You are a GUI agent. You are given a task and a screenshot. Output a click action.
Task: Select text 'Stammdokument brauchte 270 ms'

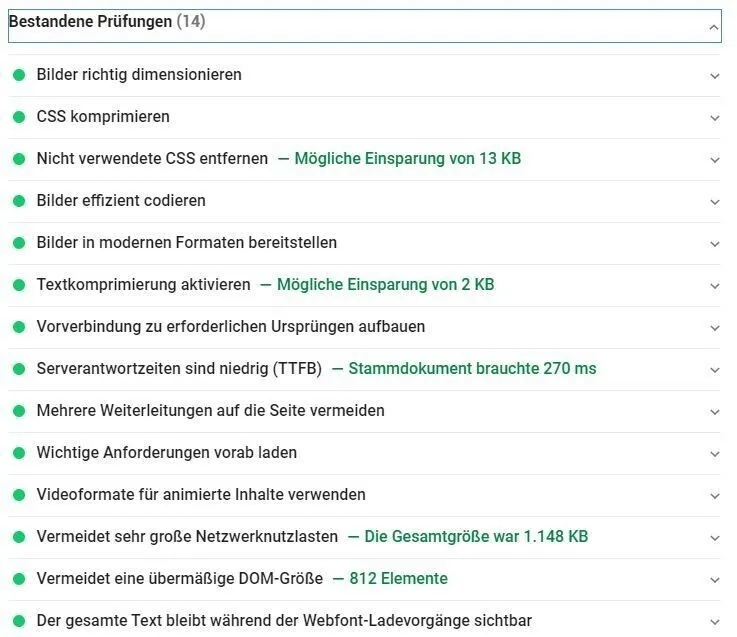(x=472, y=369)
